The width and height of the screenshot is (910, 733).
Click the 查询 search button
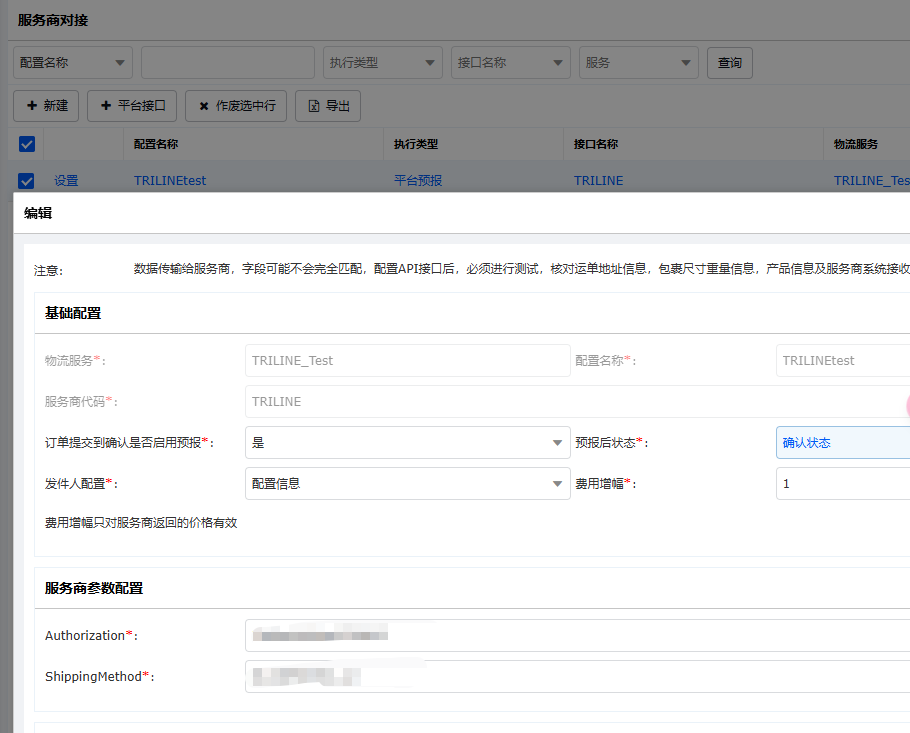[729, 62]
